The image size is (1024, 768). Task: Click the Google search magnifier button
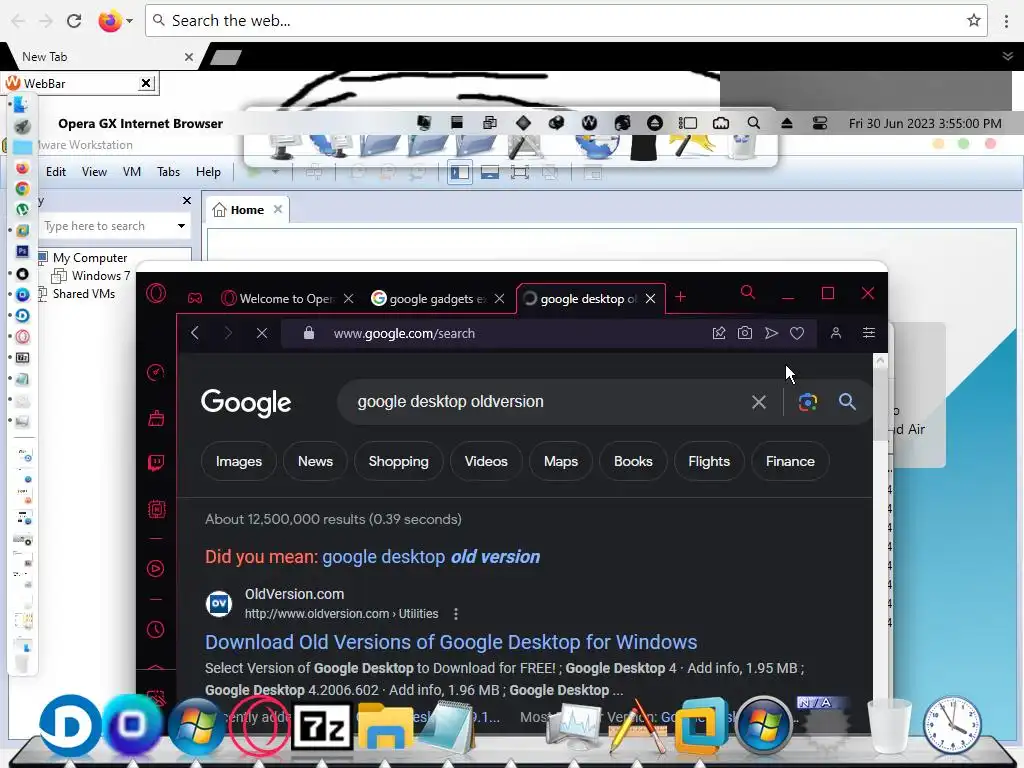[x=847, y=402]
